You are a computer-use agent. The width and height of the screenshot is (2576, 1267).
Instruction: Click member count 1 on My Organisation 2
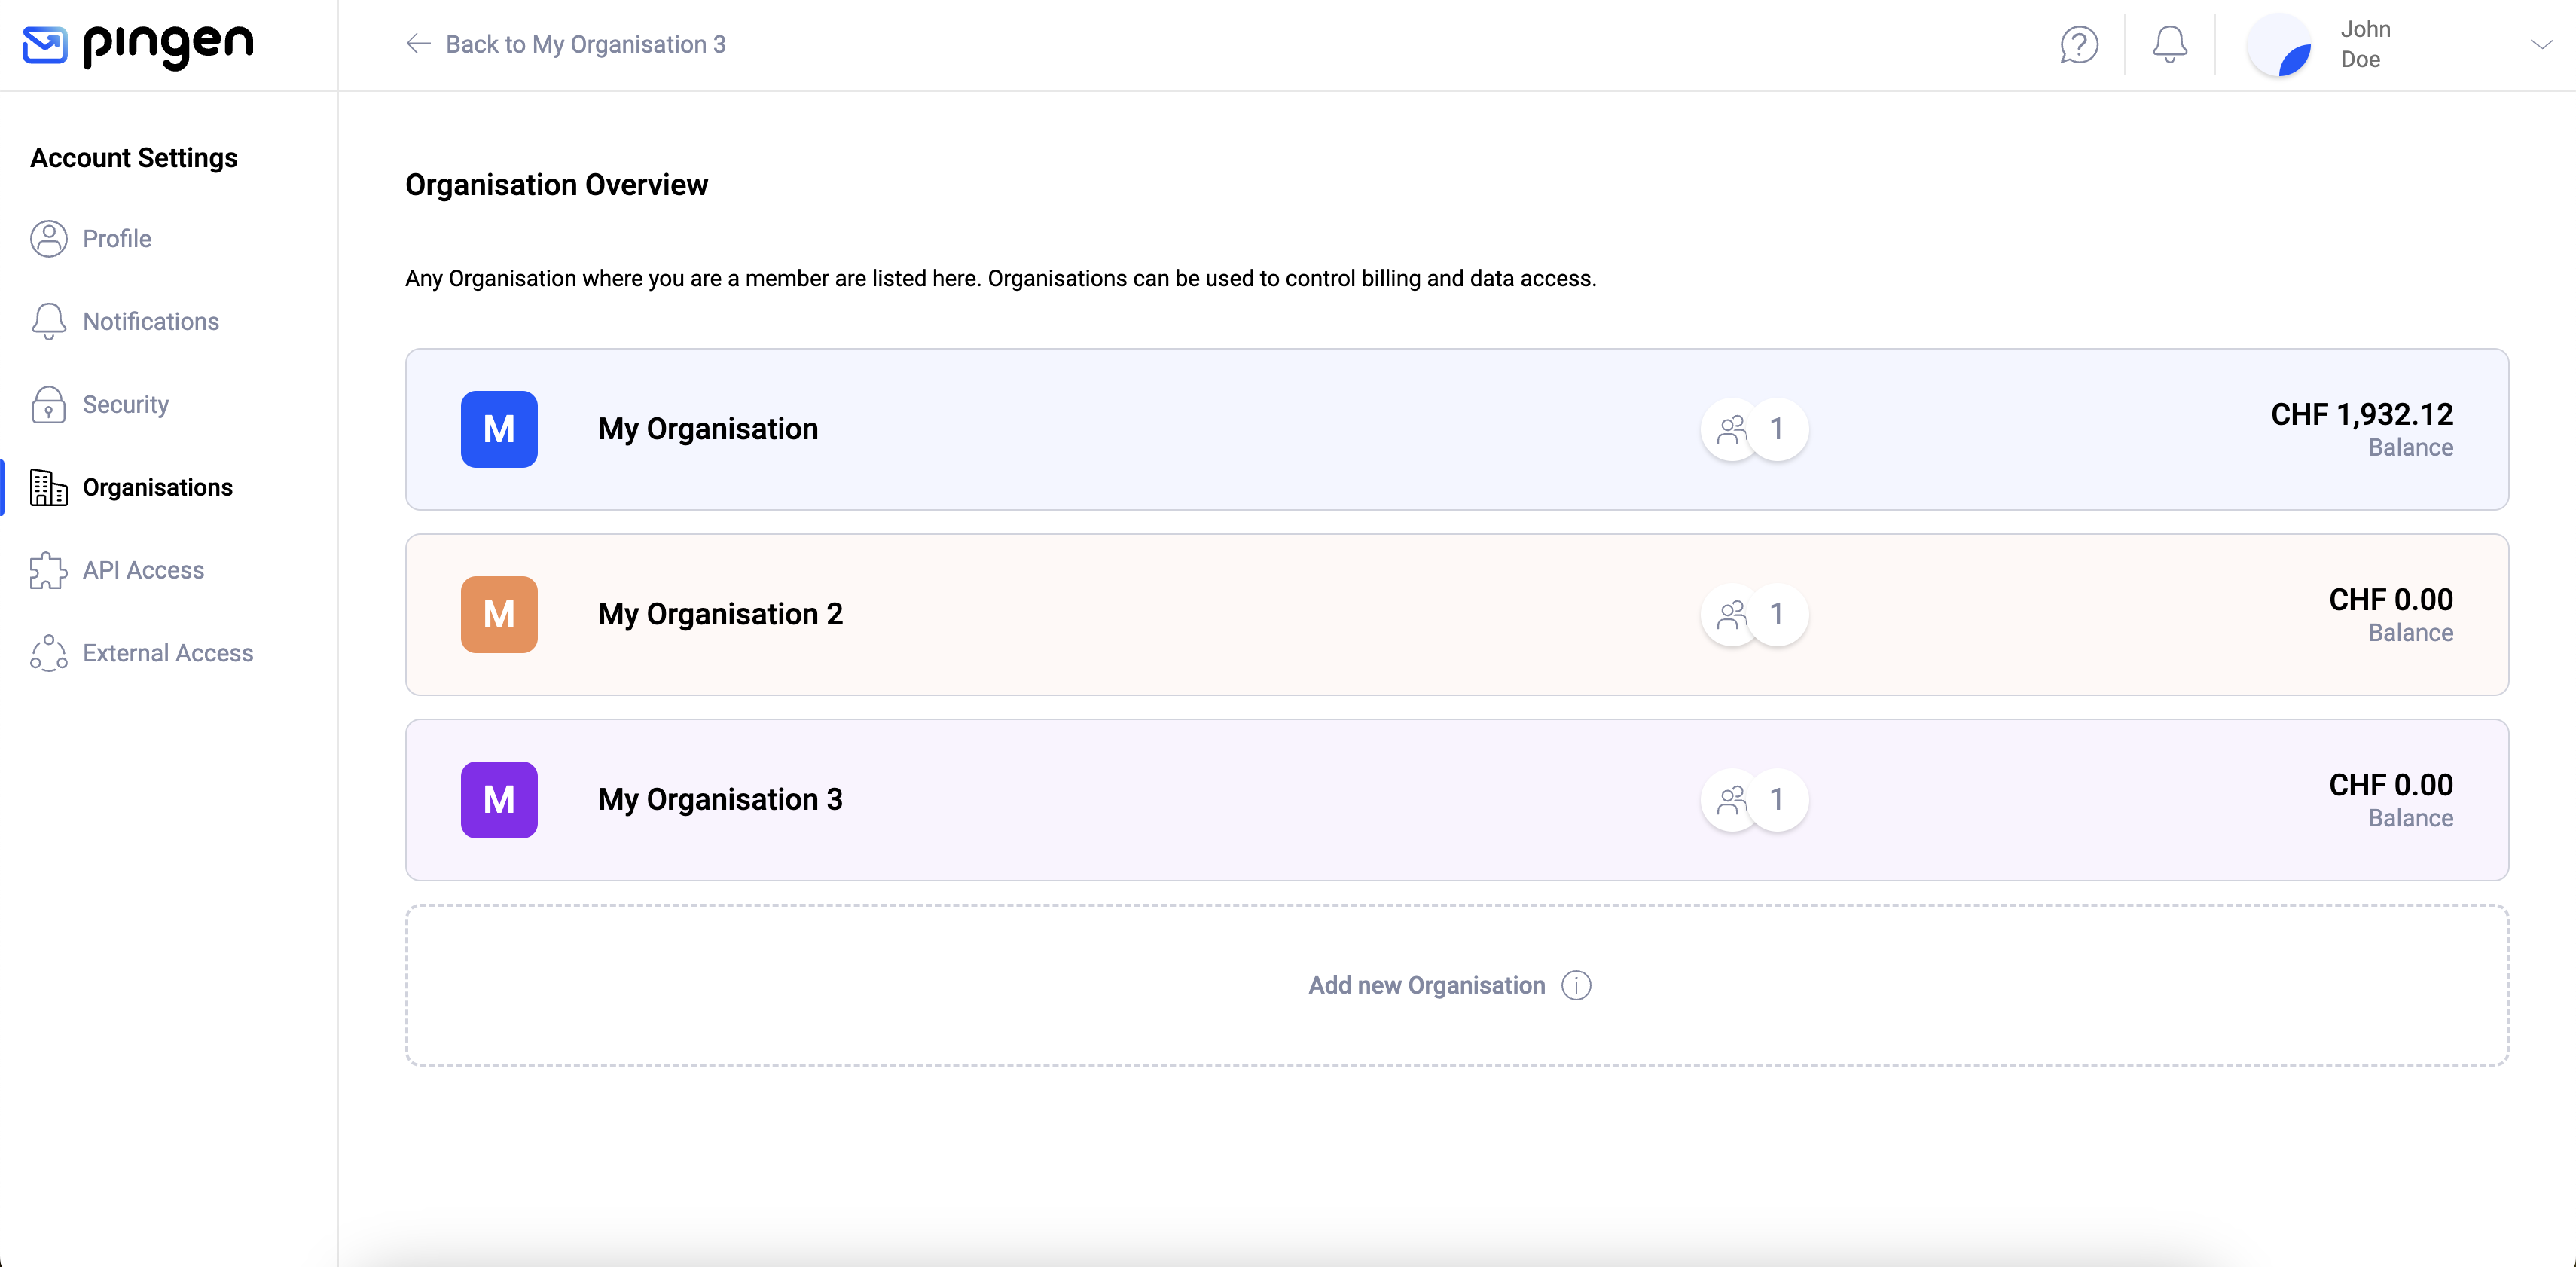[1777, 615]
